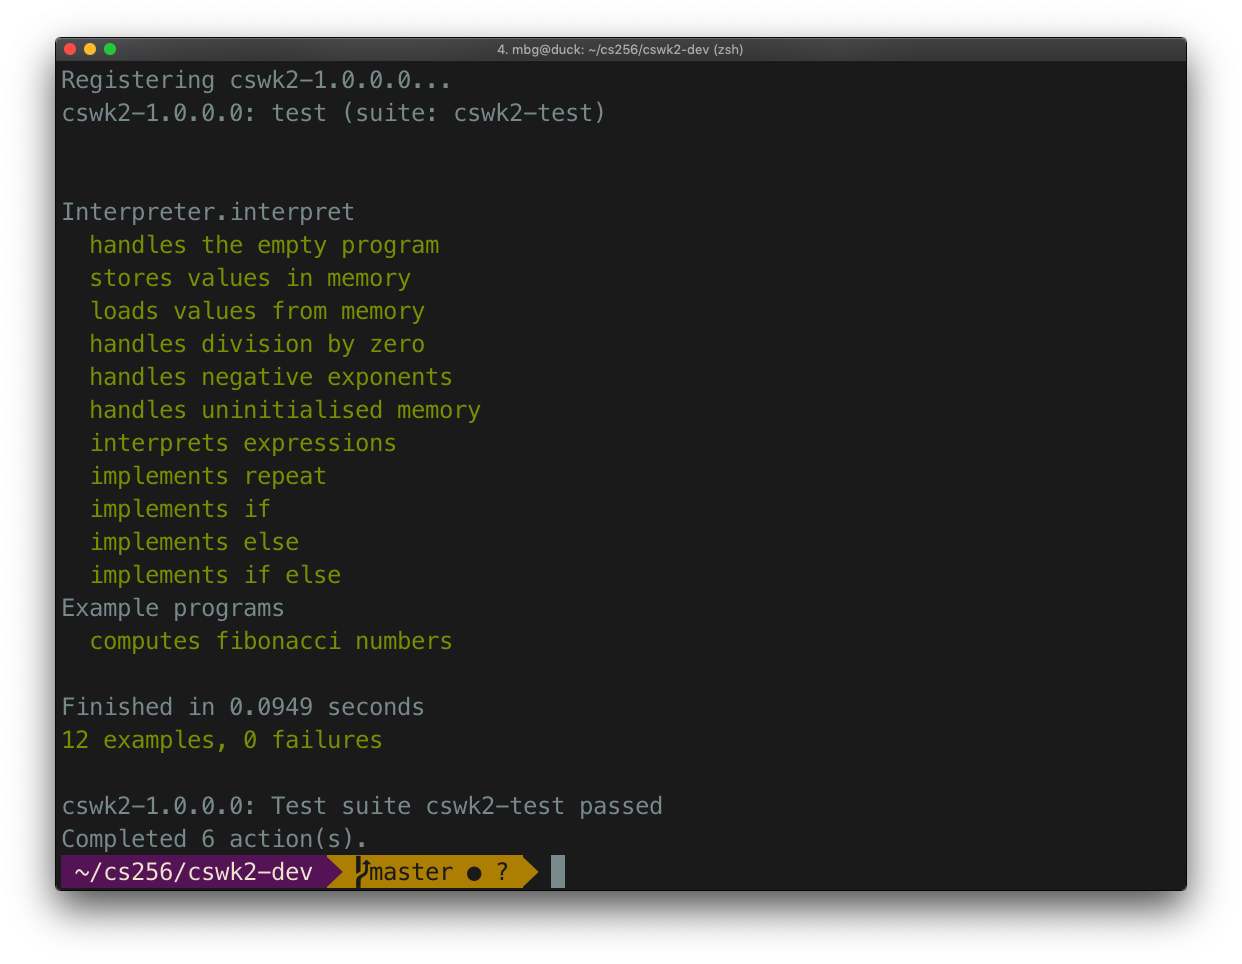Click the untracked question mark in prompt
The width and height of the screenshot is (1242, 964).
click(502, 872)
